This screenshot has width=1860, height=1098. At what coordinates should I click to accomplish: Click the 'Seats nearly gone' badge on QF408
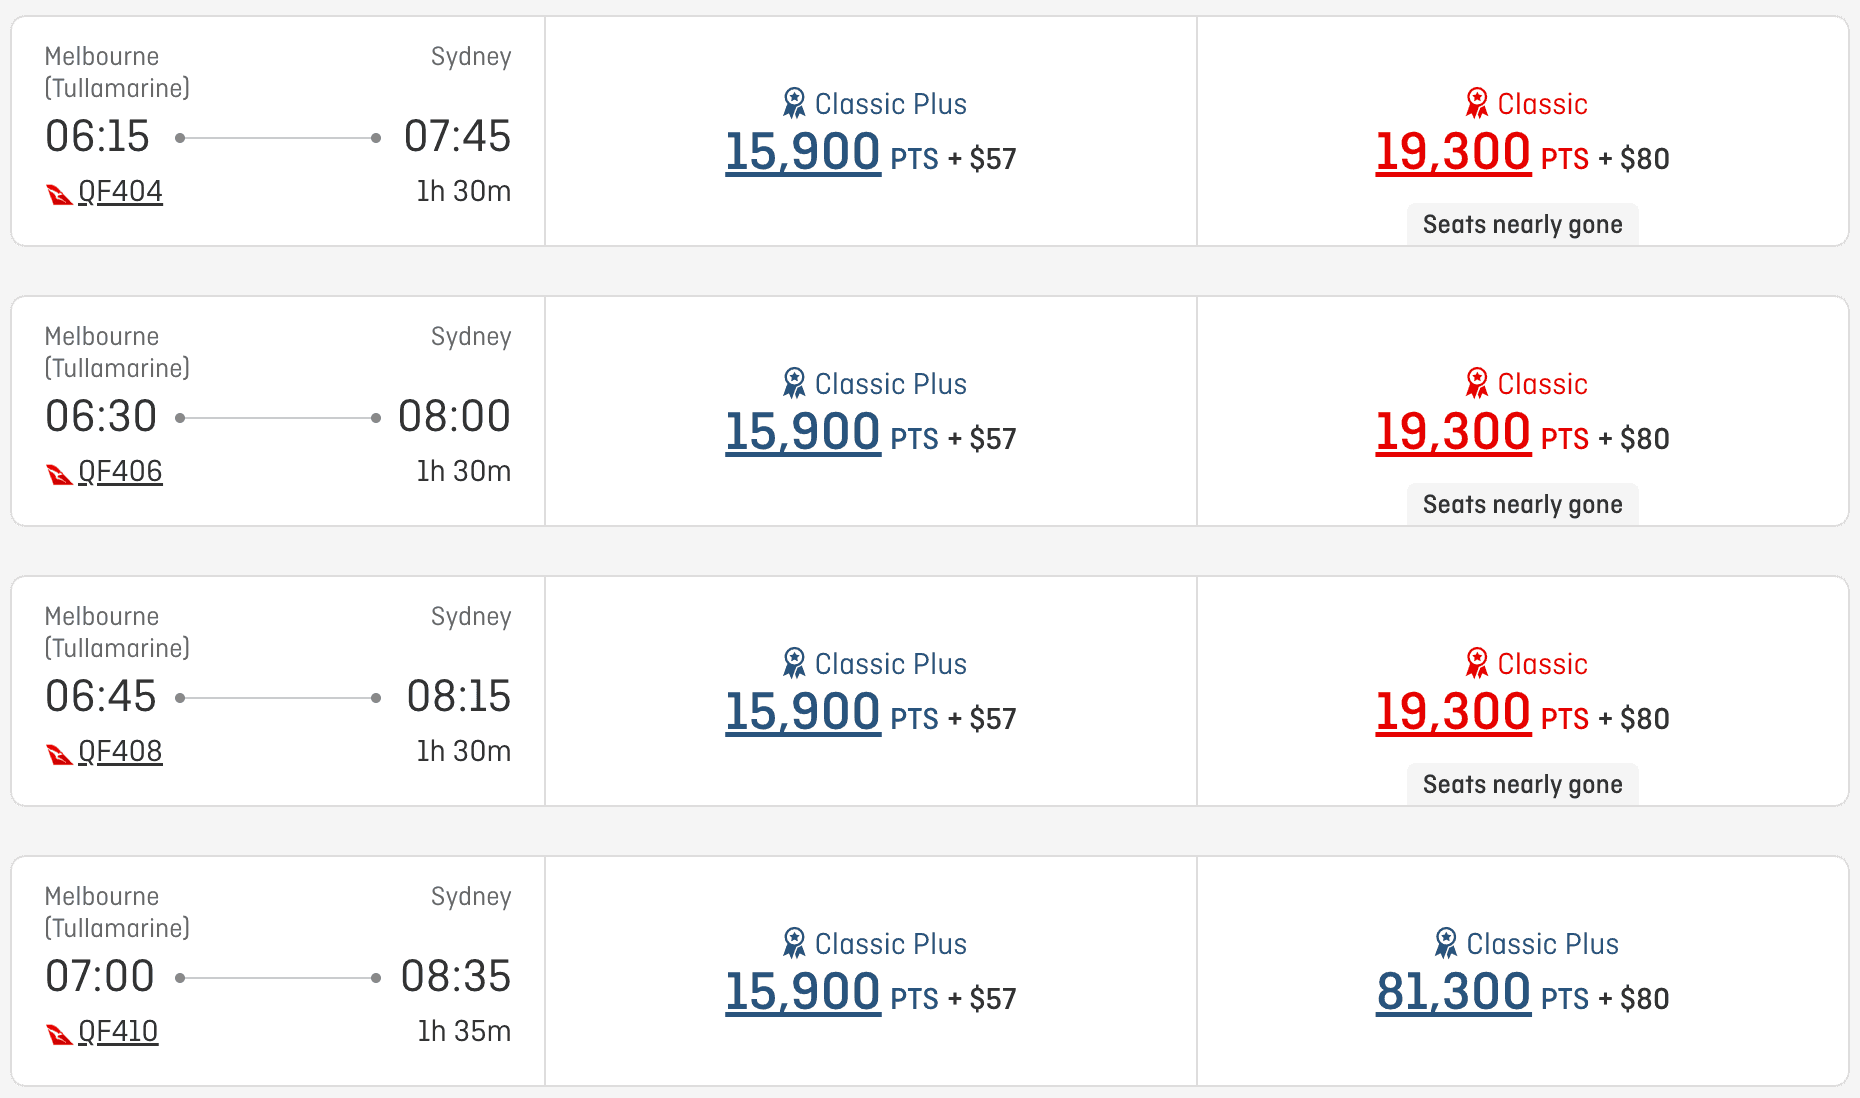pos(1521,784)
